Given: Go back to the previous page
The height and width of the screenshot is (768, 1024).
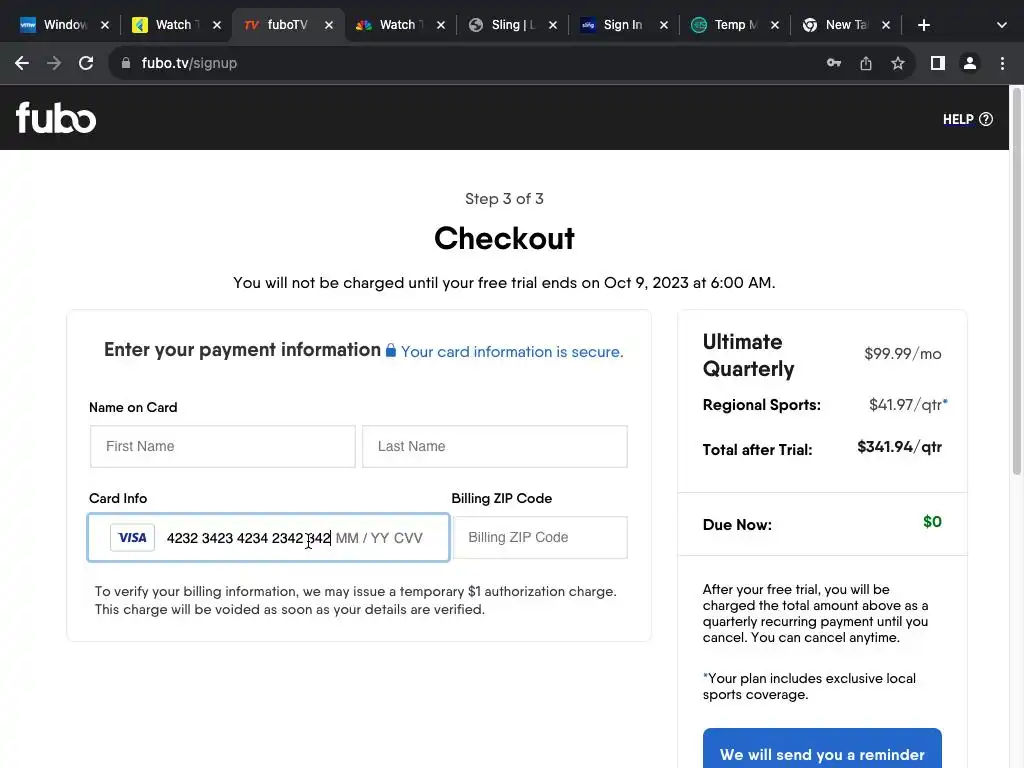Looking at the screenshot, I should pyautogui.click(x=22, y=63).
